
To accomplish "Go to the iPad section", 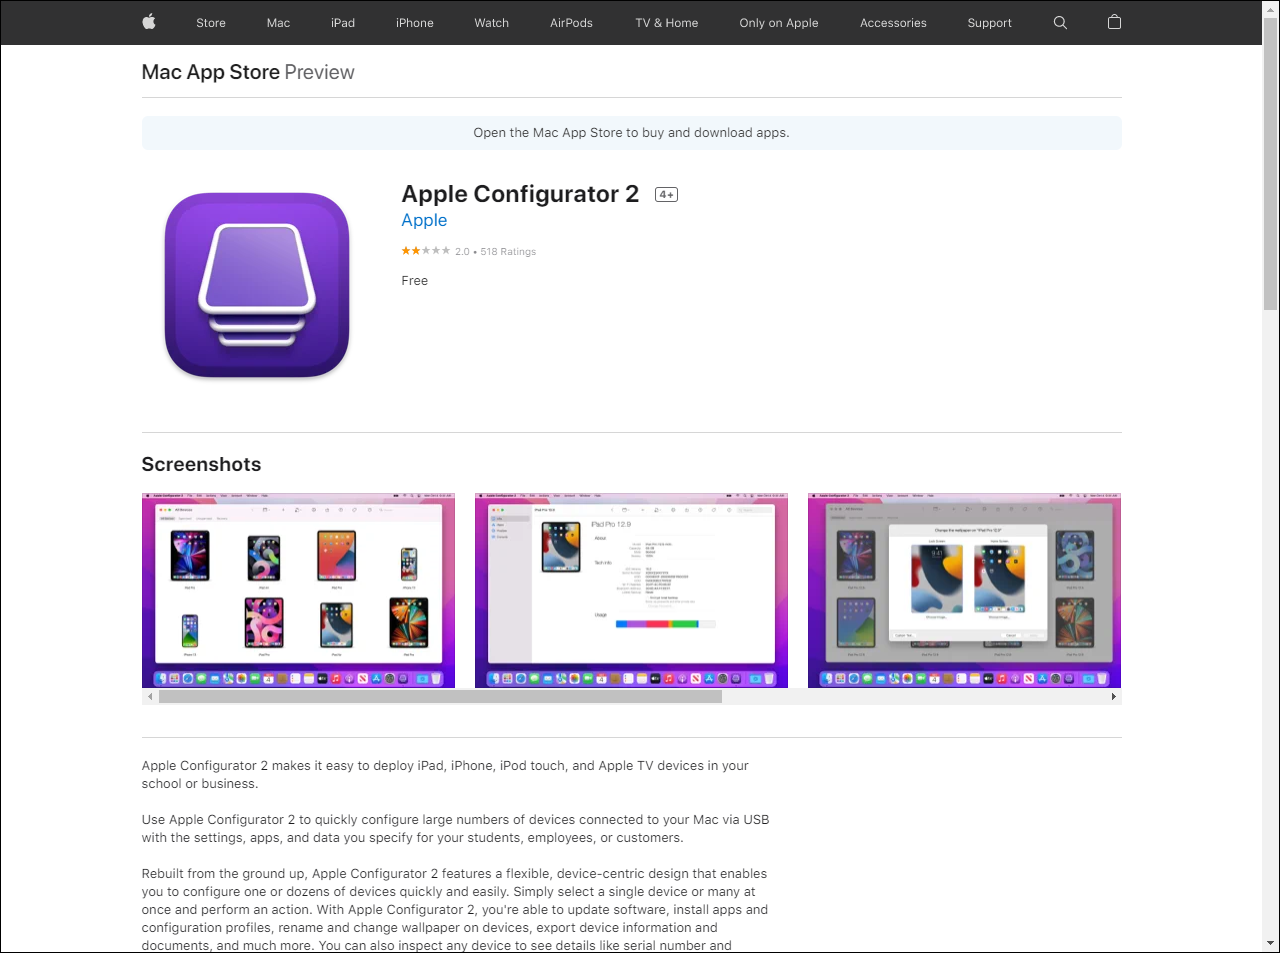I will (343, 23).
